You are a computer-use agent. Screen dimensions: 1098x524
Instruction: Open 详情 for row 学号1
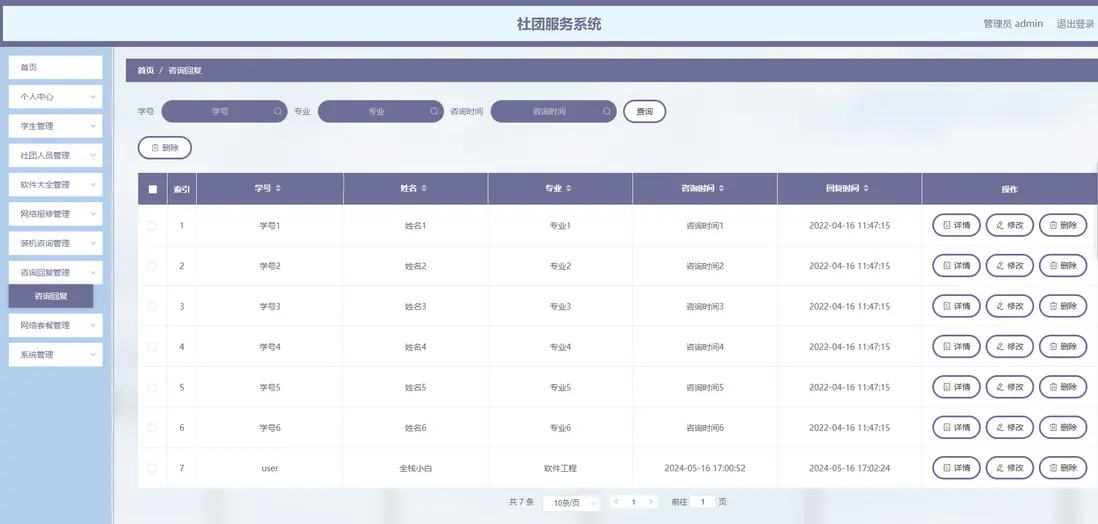956,226
